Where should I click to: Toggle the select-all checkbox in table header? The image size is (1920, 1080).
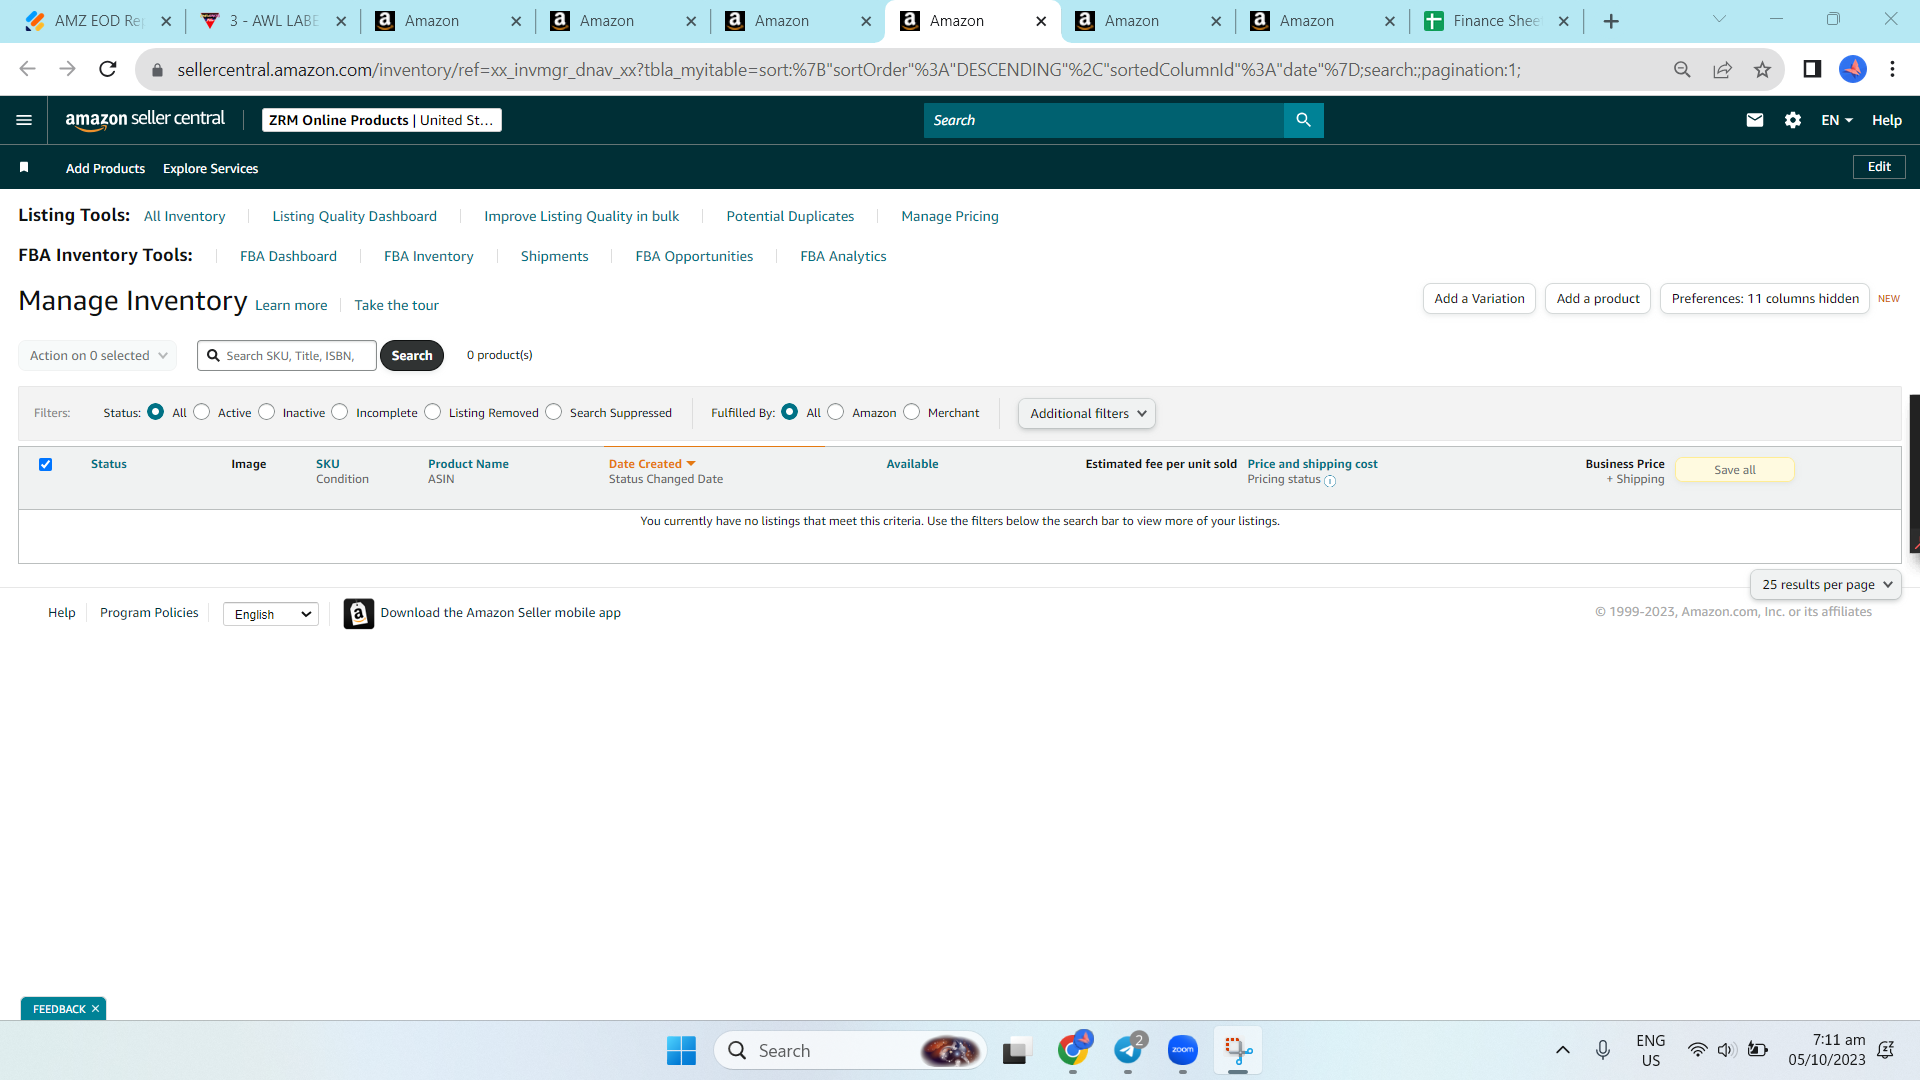click(45, 464)
